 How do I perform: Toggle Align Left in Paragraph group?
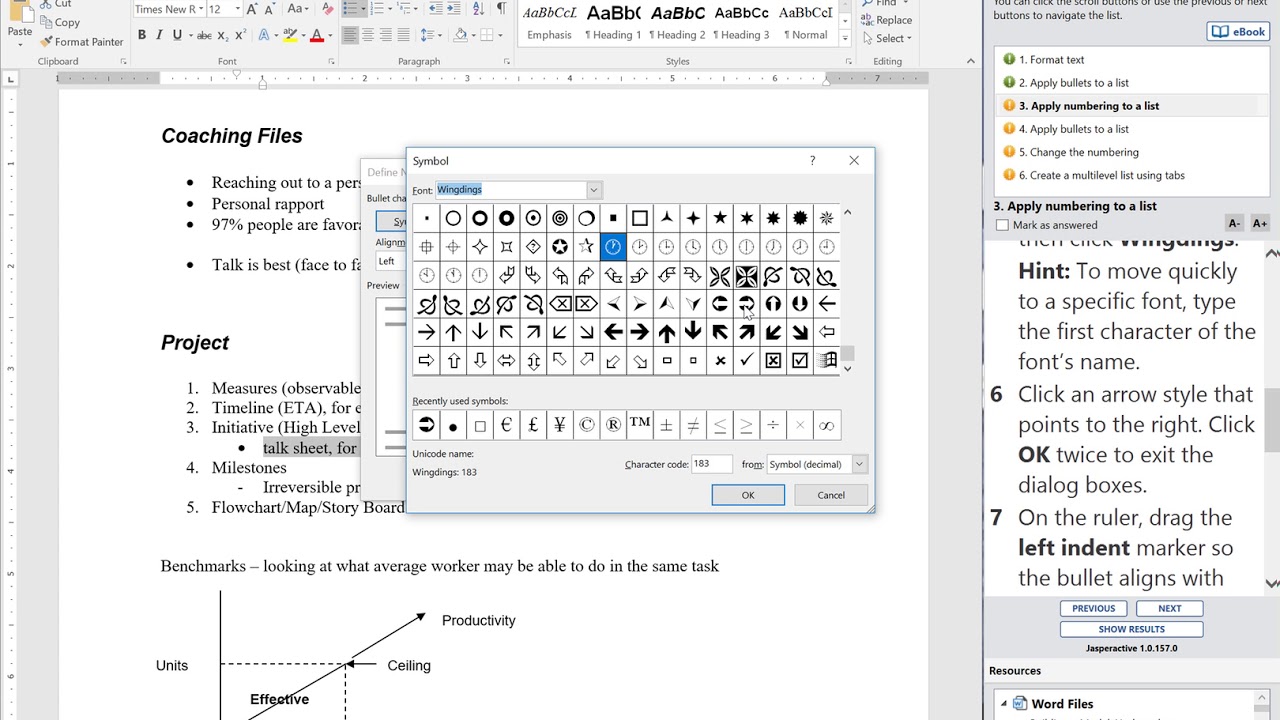[x=350, y=35]
